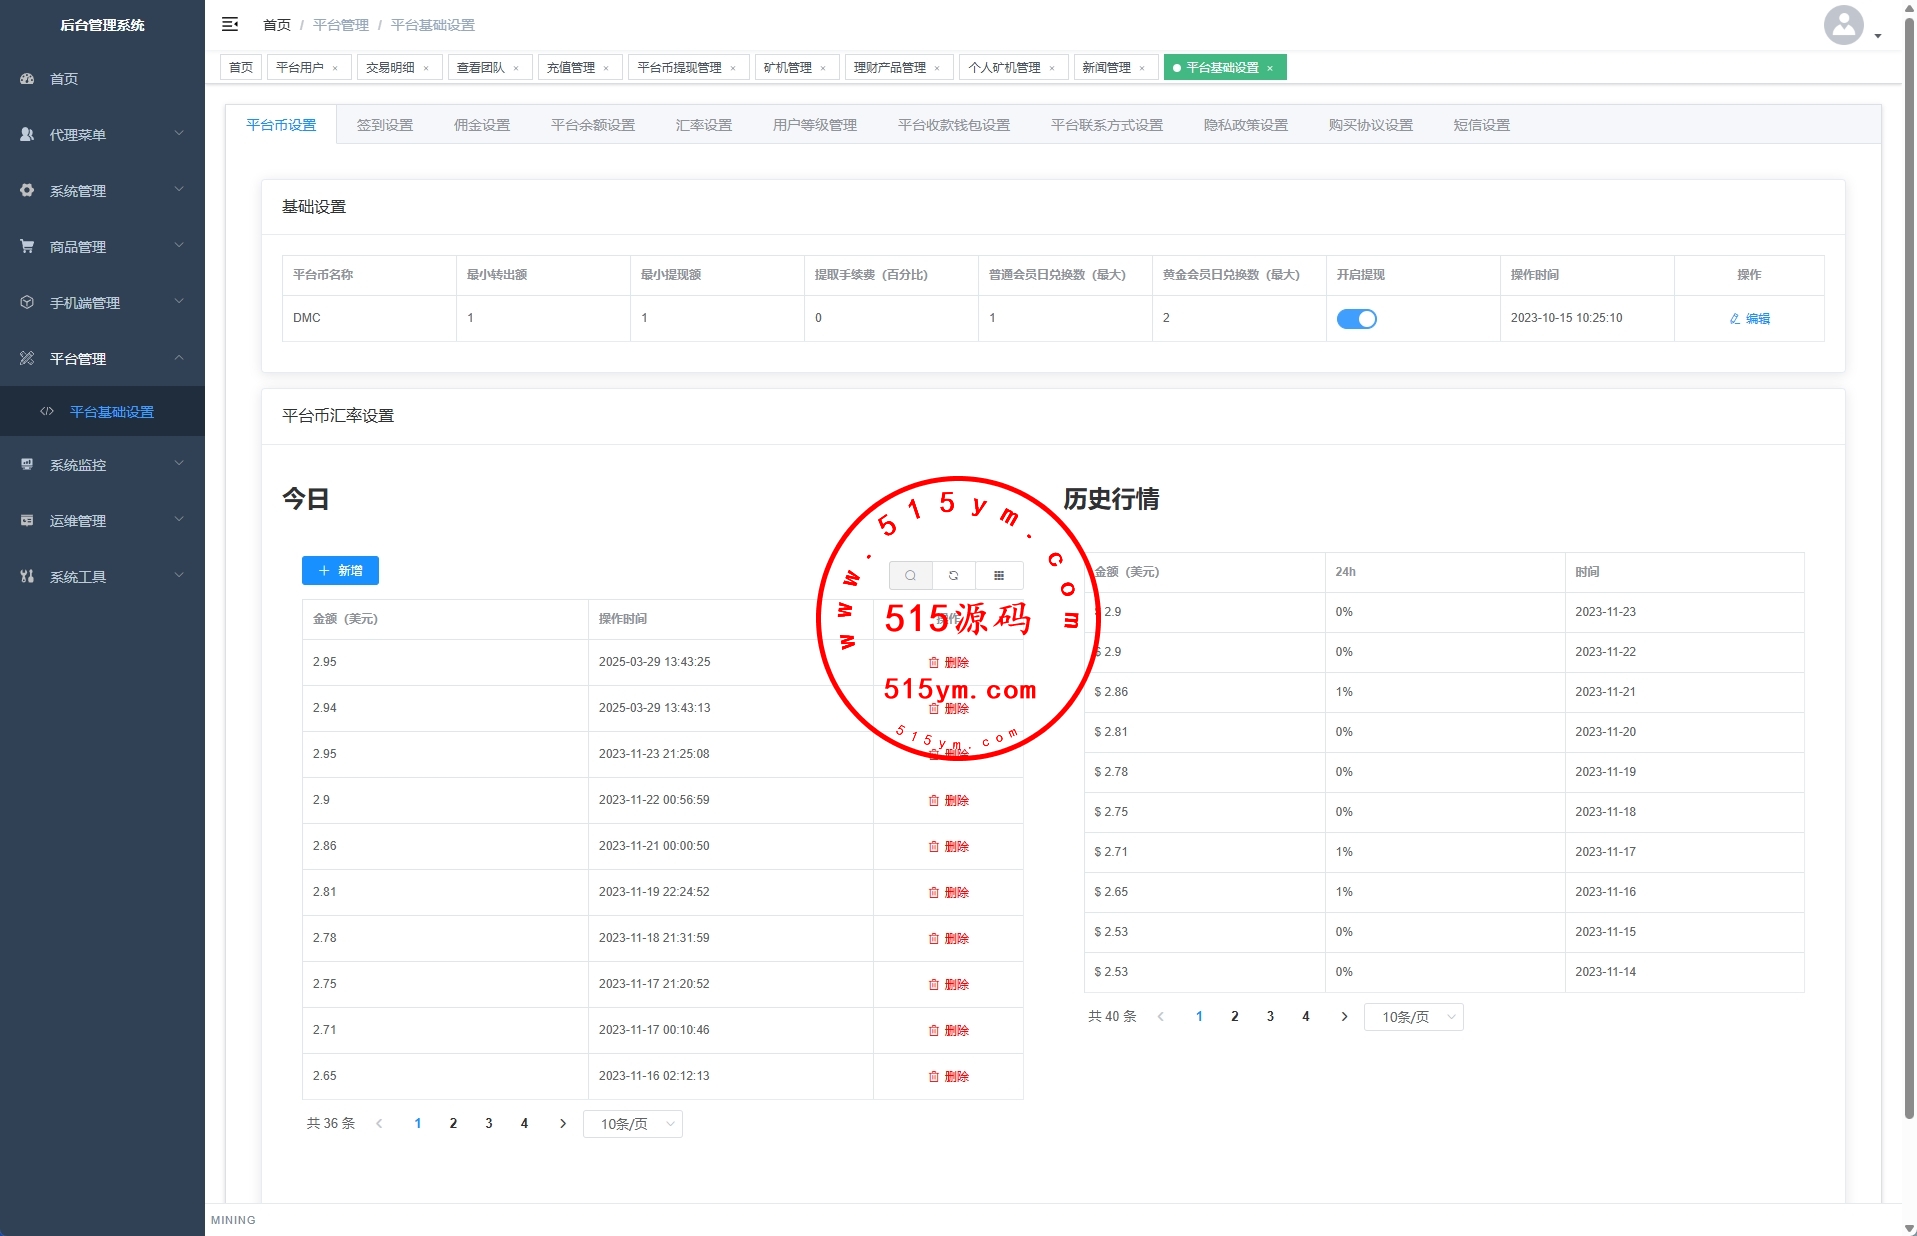The height and width of the screenshot is (1236, 1917).
Task: Click the refresh icon in table toolbar
Action: [x=954, y=575]
